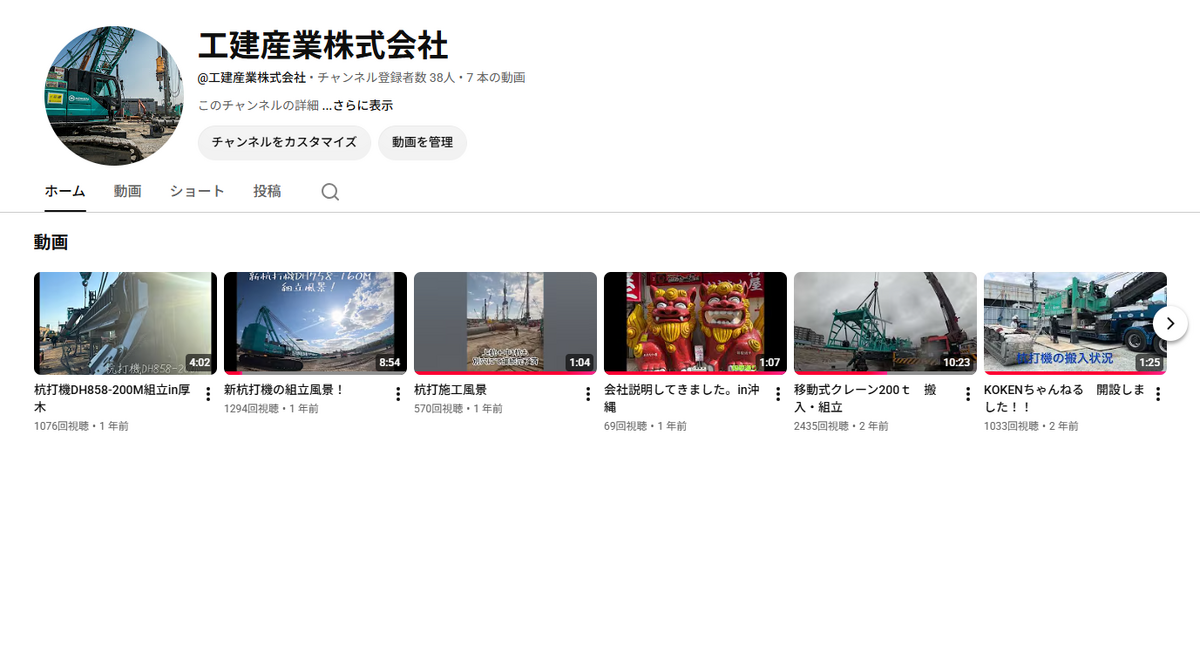Open more options for KOKENちゃんねる 開設しました video
The height and width of the screenshot is (646, 1200).
coord(1158,394)
